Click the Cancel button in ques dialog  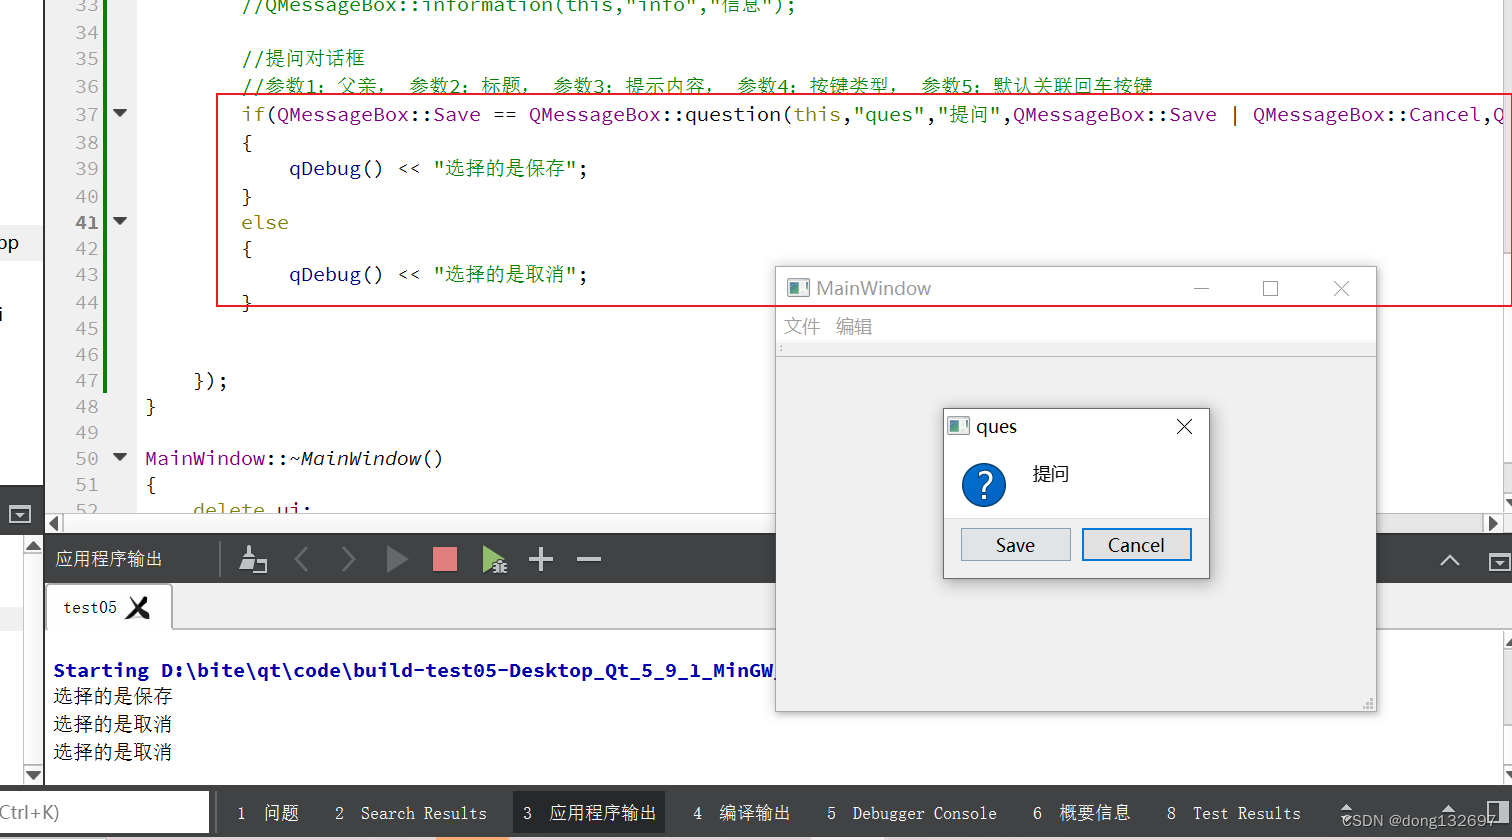tap(1136, 545)
